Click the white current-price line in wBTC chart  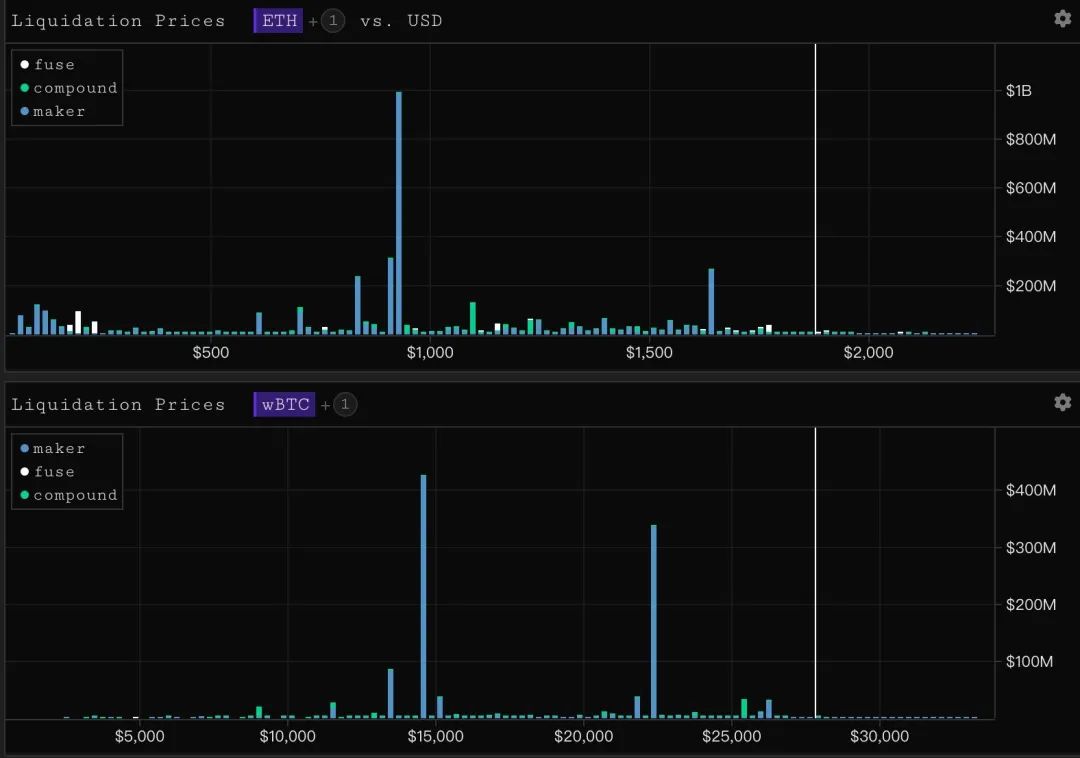[x=816, y=573]
